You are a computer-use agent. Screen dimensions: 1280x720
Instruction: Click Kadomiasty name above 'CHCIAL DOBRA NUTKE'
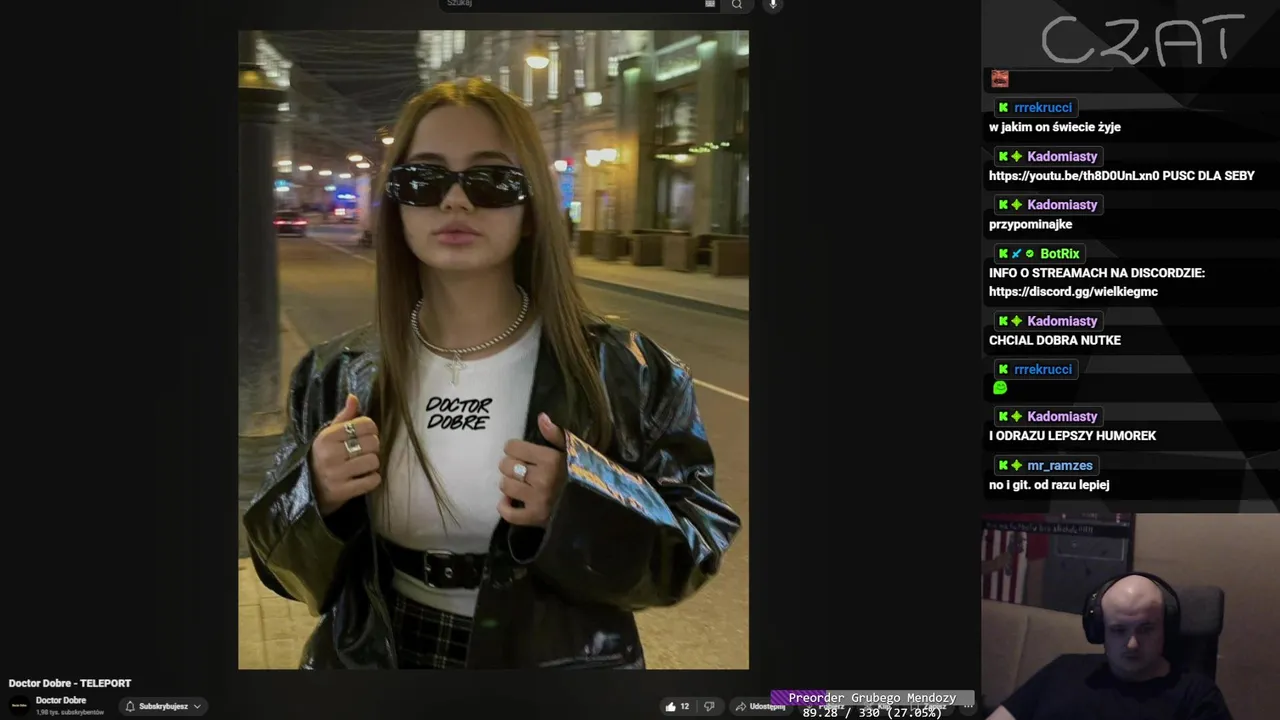(x=1062, y=321)
